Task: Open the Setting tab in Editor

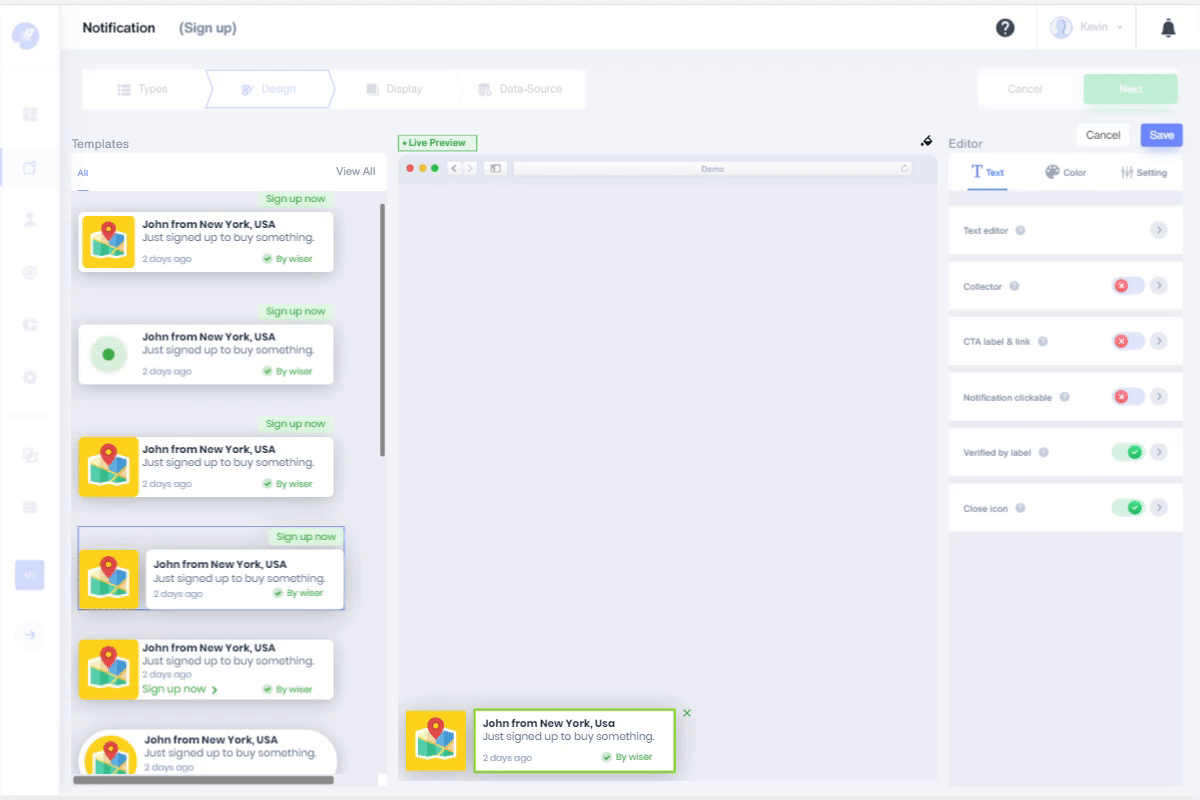Action: (1144, 172)
